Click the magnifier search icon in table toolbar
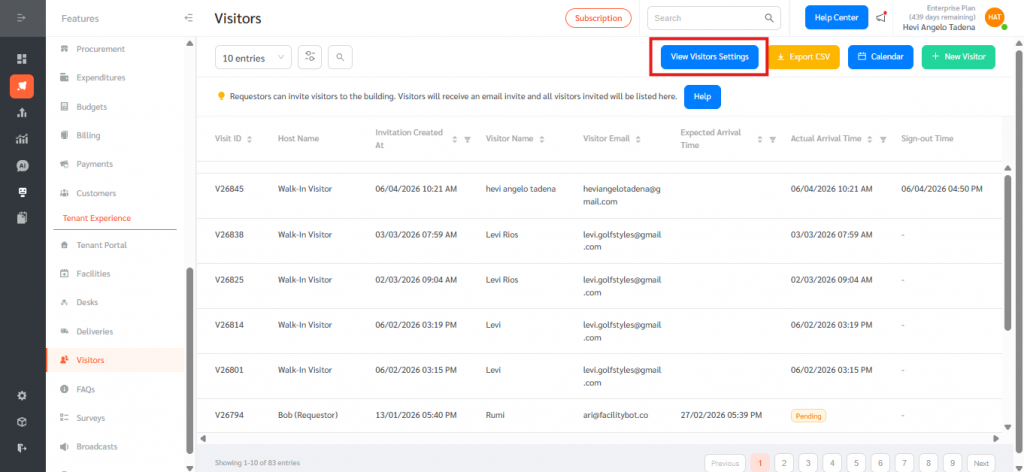The height and width of the screenshot is (472, 1024). coord(340,57)
